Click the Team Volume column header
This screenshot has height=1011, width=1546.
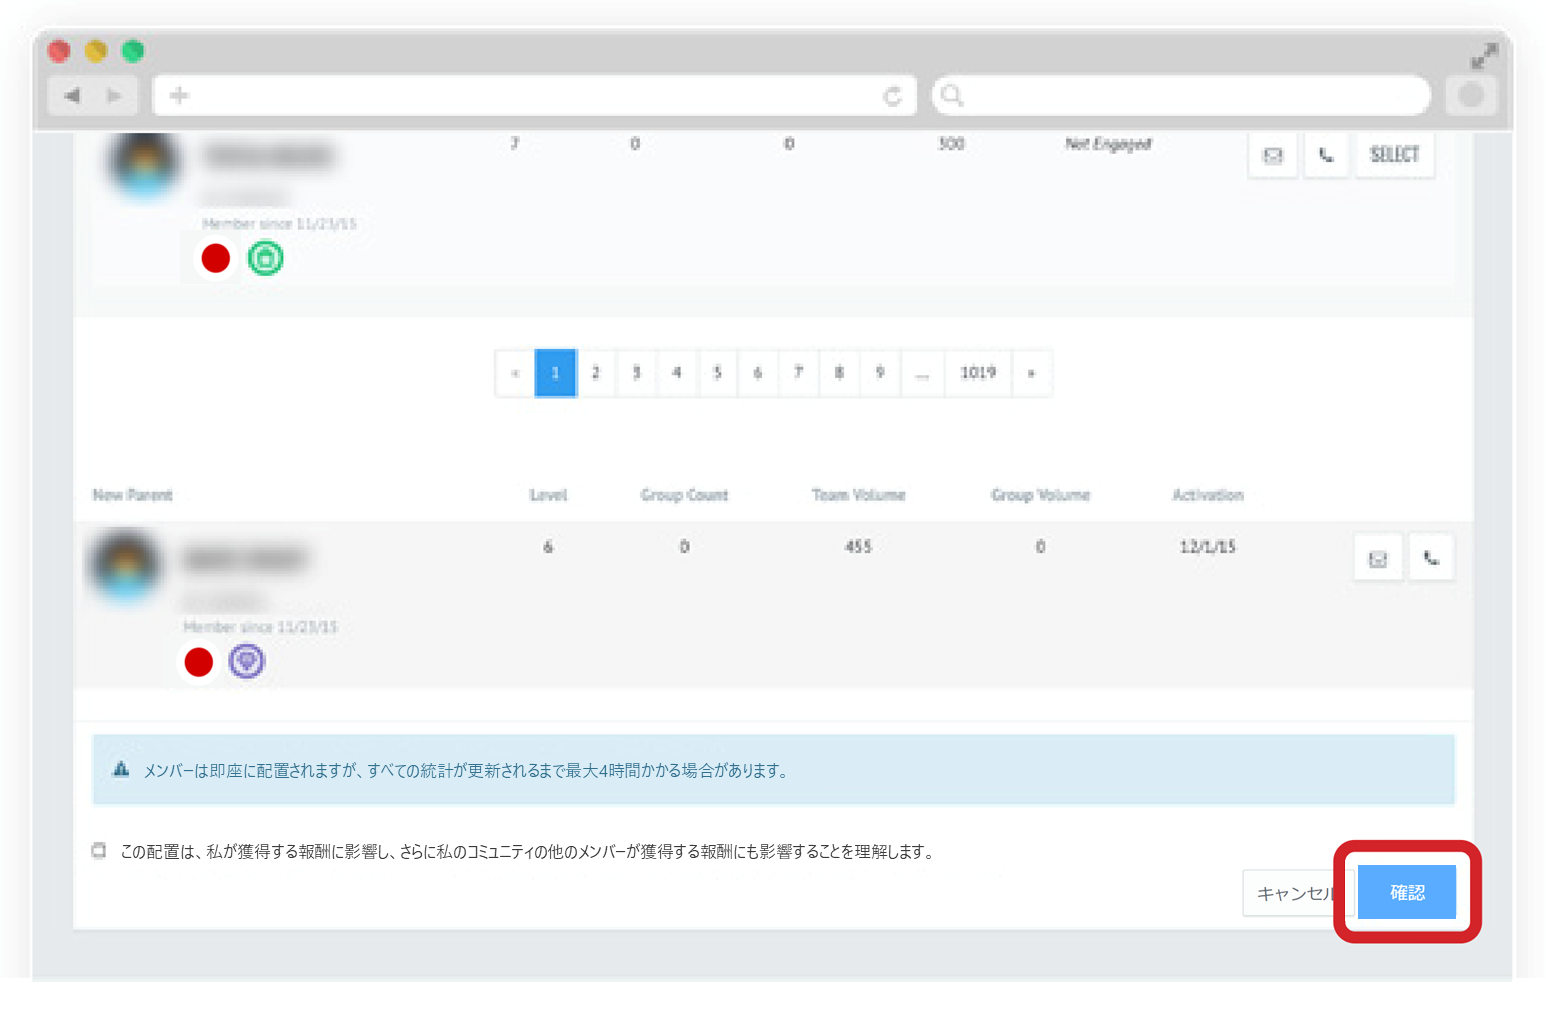click(x=859, y=495)
